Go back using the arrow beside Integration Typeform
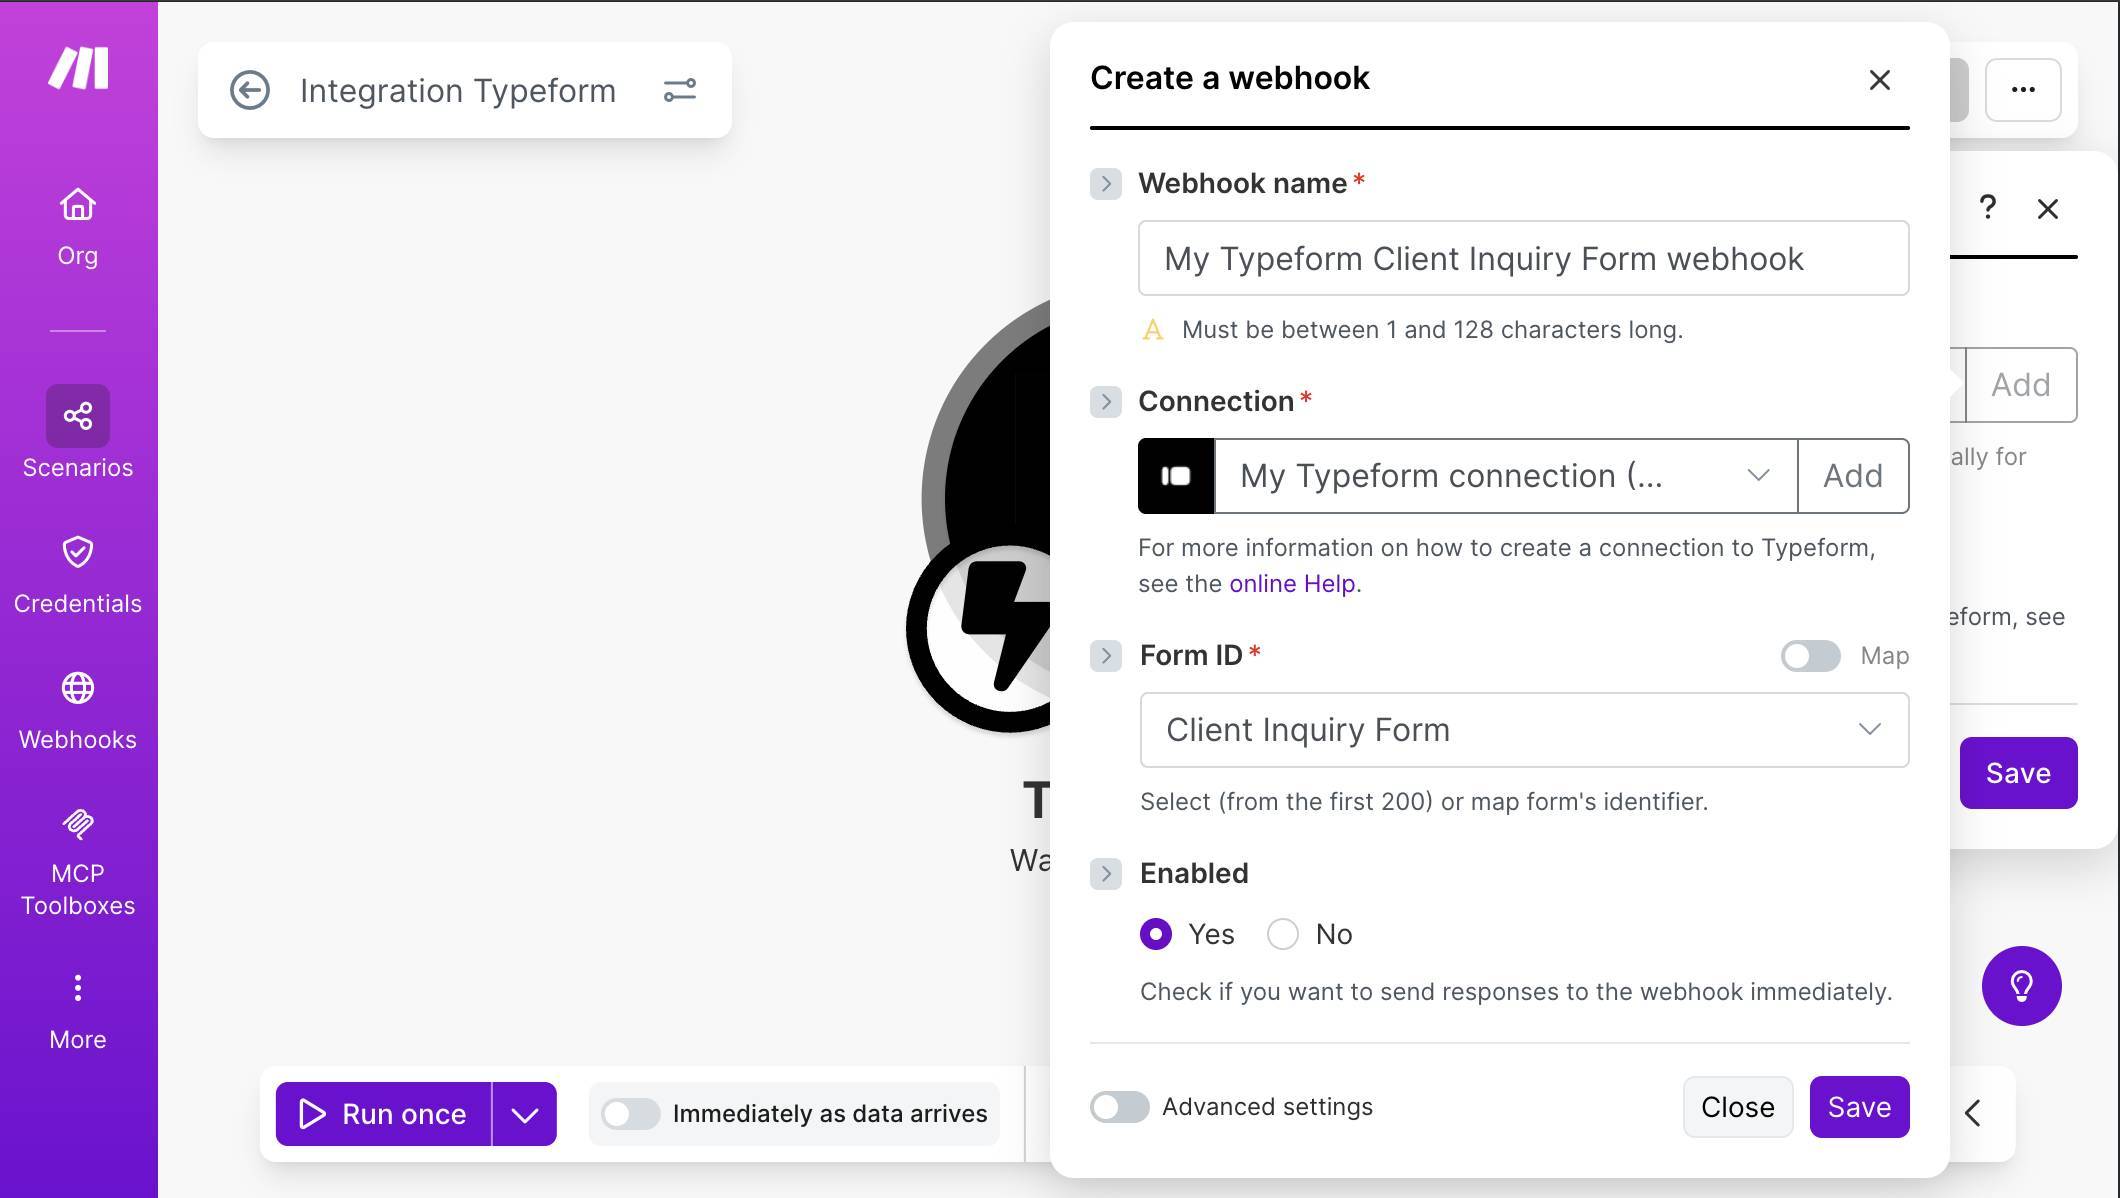The width and height of the screenshot is (2120, 1198). 251,90
